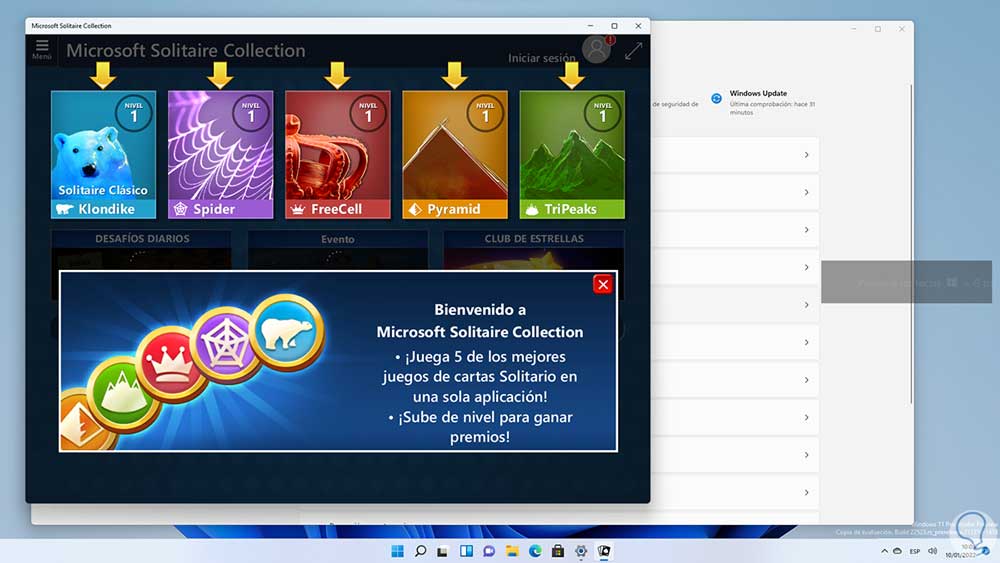Click Iniciar sesión to sign in

pos(541,58)
